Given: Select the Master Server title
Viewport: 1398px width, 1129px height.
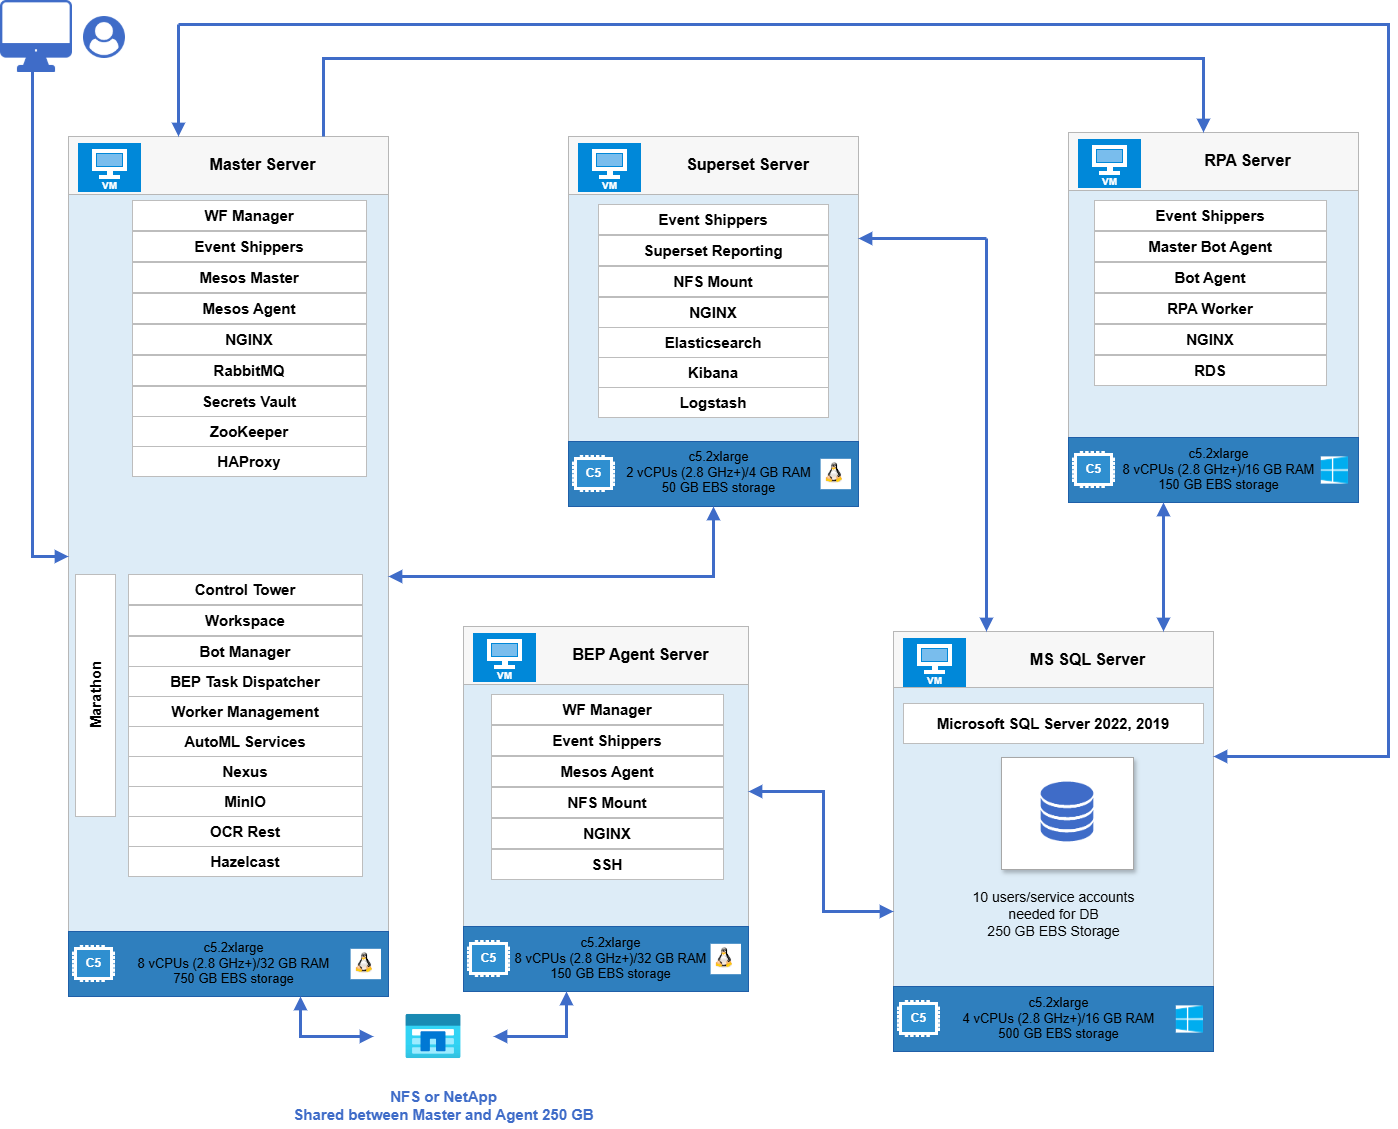Looking at the screenshot, I should [x=262, y=165].
